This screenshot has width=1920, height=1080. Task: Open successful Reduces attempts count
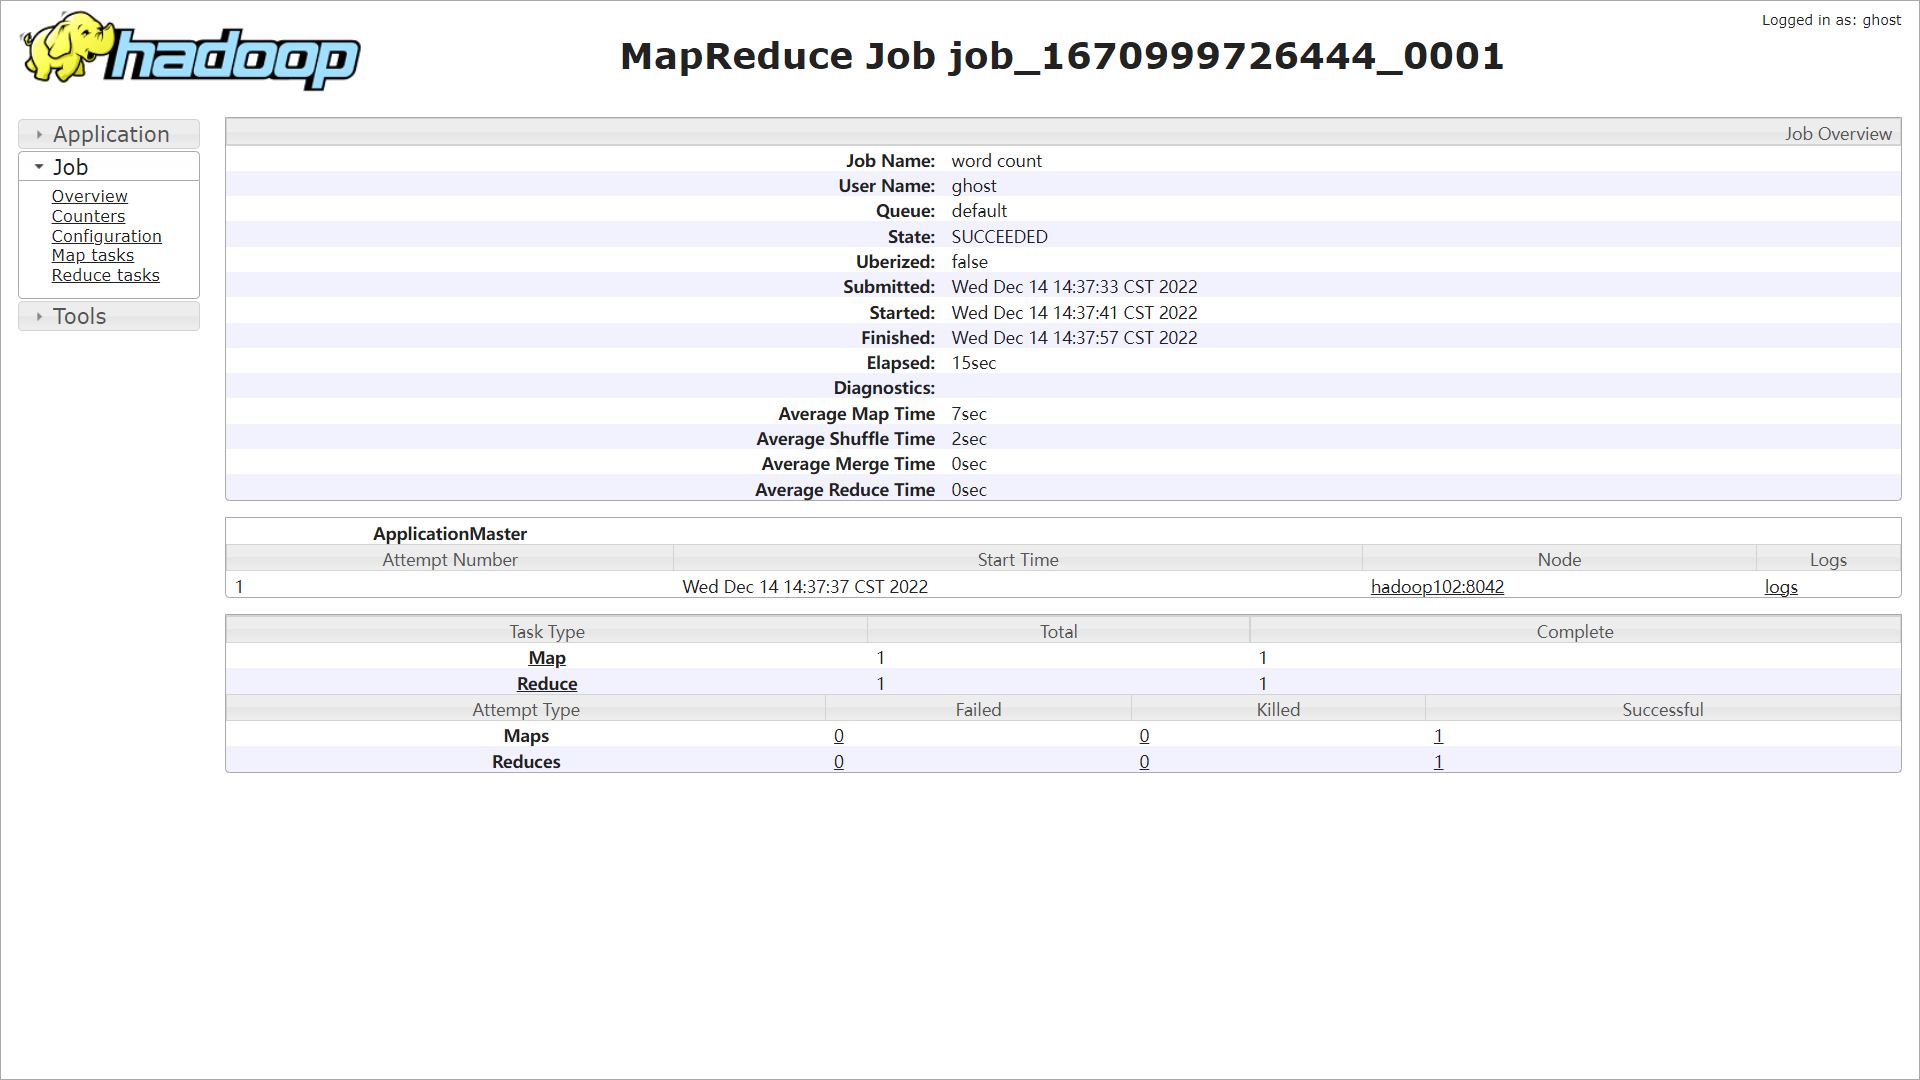1438,762
